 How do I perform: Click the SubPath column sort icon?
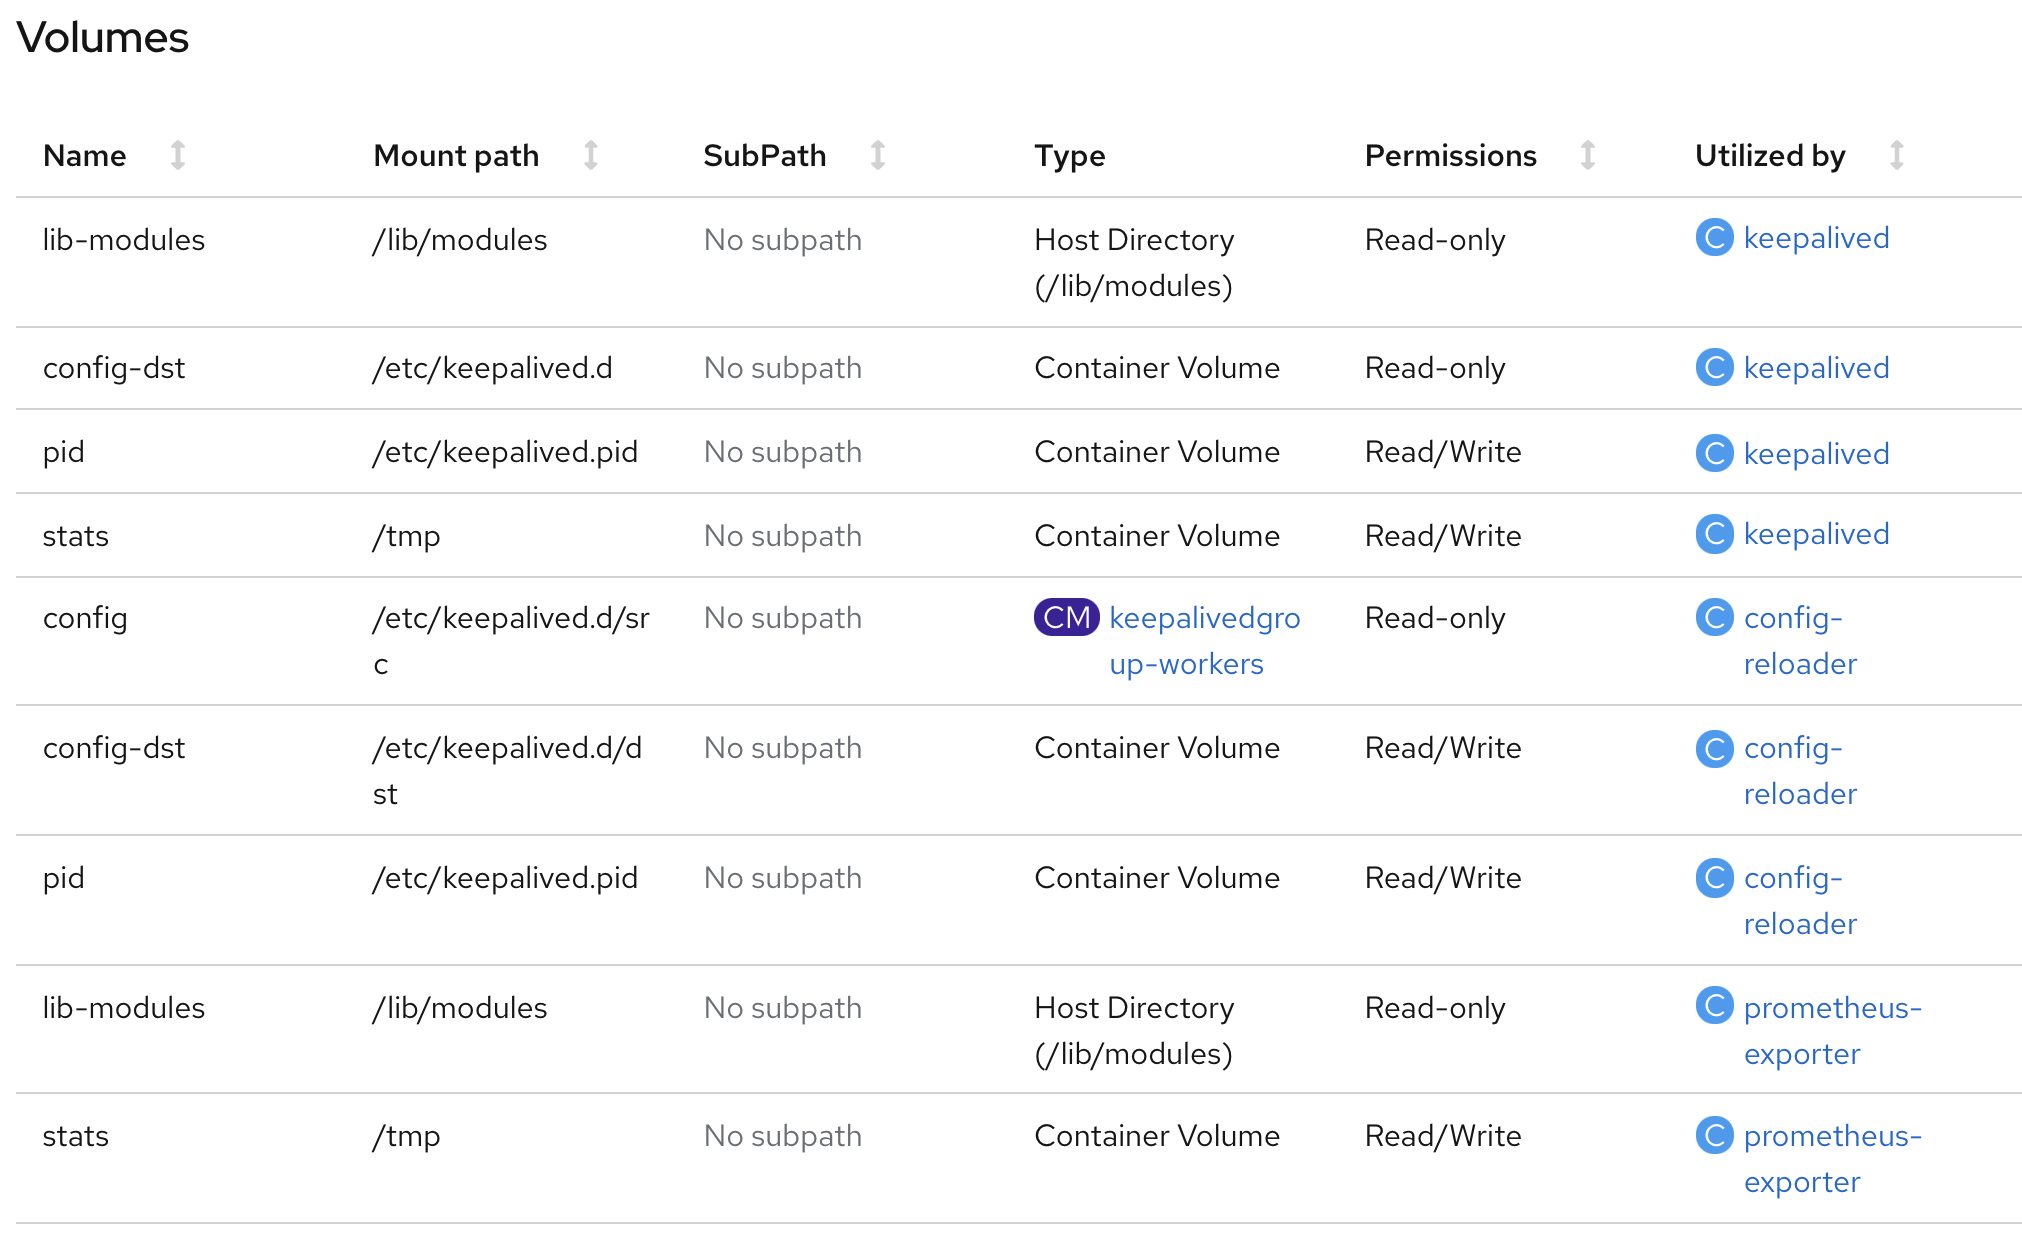878,155
